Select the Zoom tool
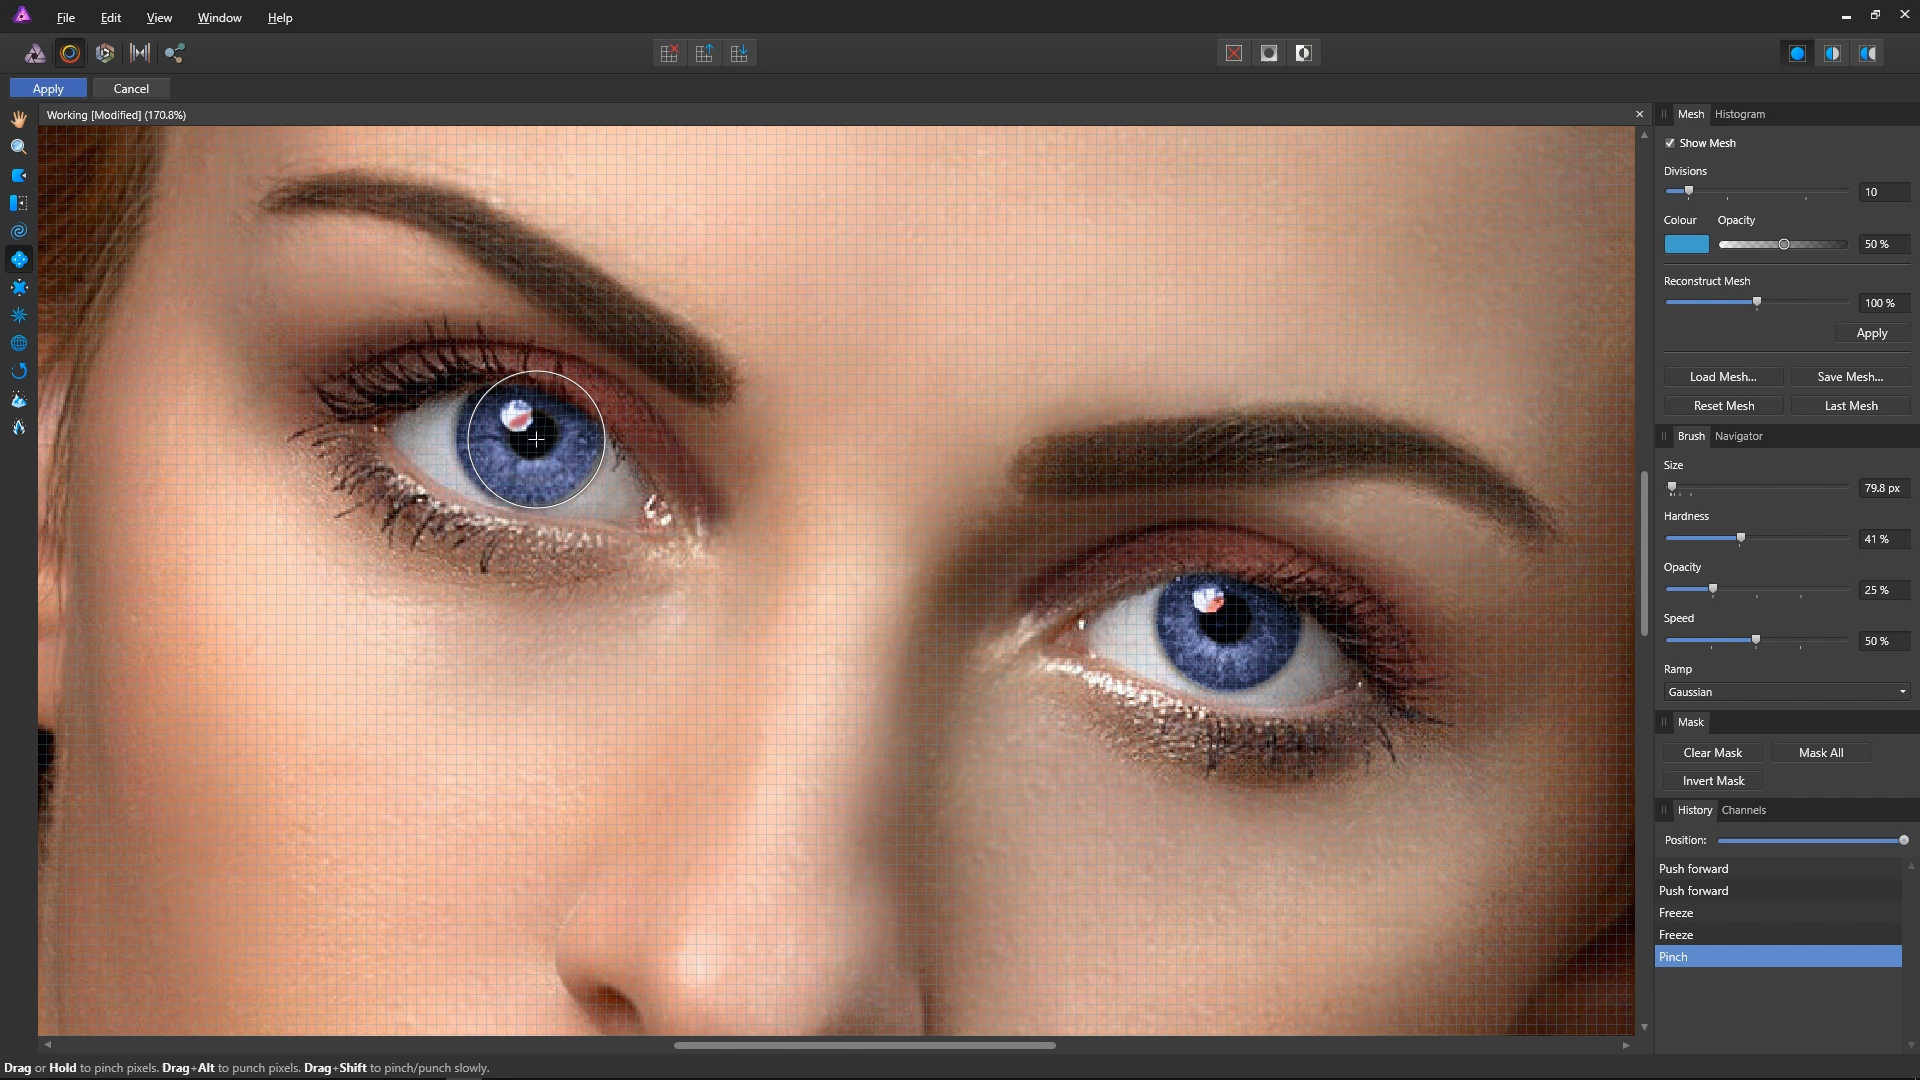1920x1080 pixels. (x=19, y=147)
